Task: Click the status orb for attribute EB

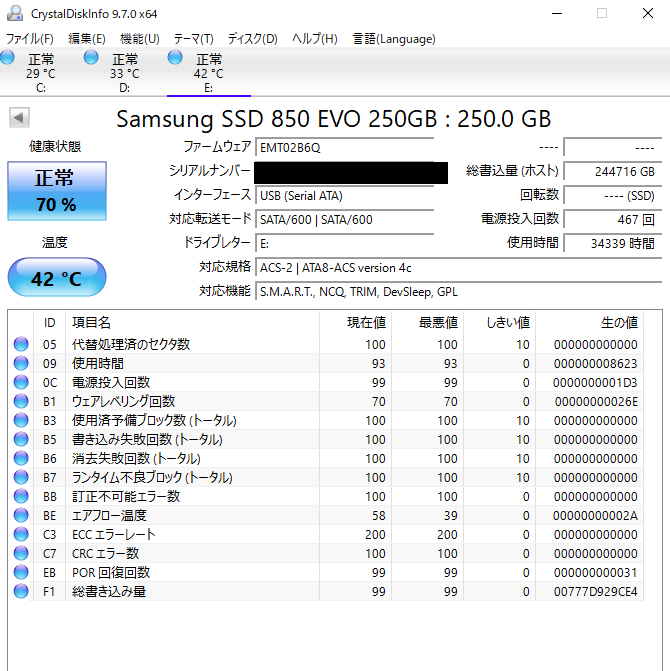Action: pos(21,572)
